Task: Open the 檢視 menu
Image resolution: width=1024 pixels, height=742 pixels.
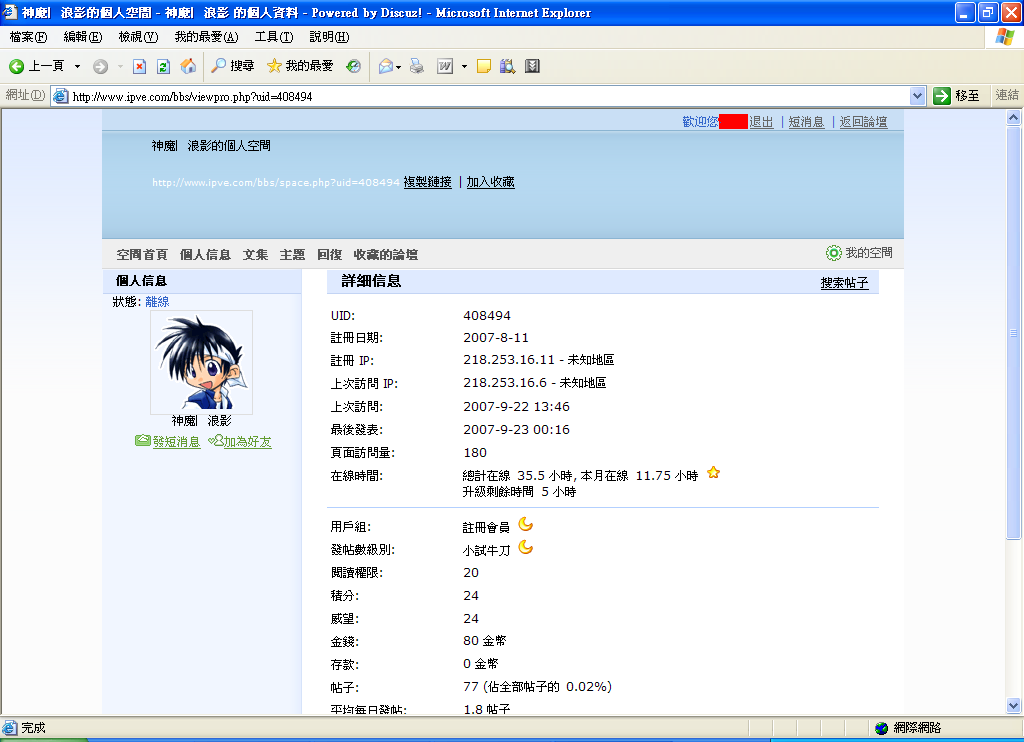Action: (x=138, y=37)
